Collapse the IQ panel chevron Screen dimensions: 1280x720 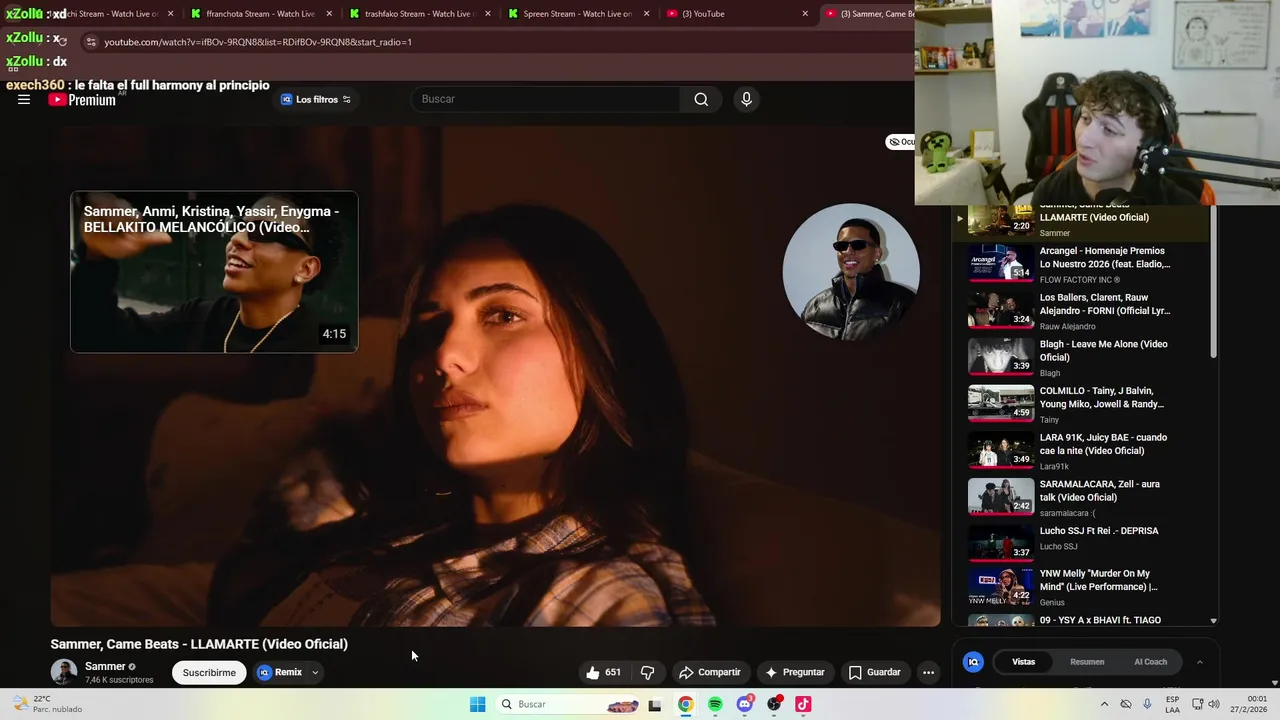(x=1200, y=662)
